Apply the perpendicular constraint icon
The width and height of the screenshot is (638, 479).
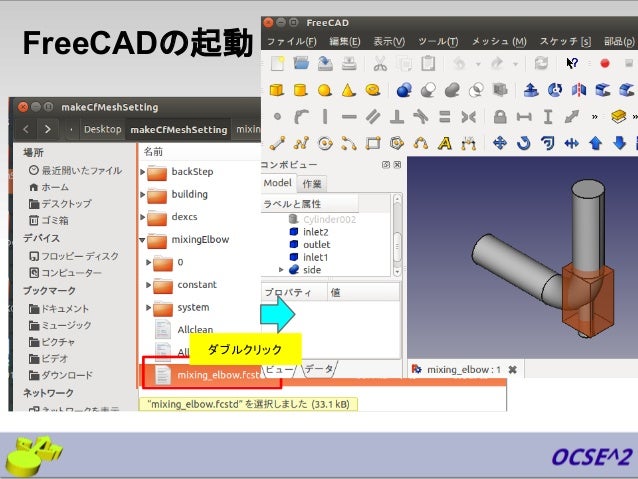(397, 117)
